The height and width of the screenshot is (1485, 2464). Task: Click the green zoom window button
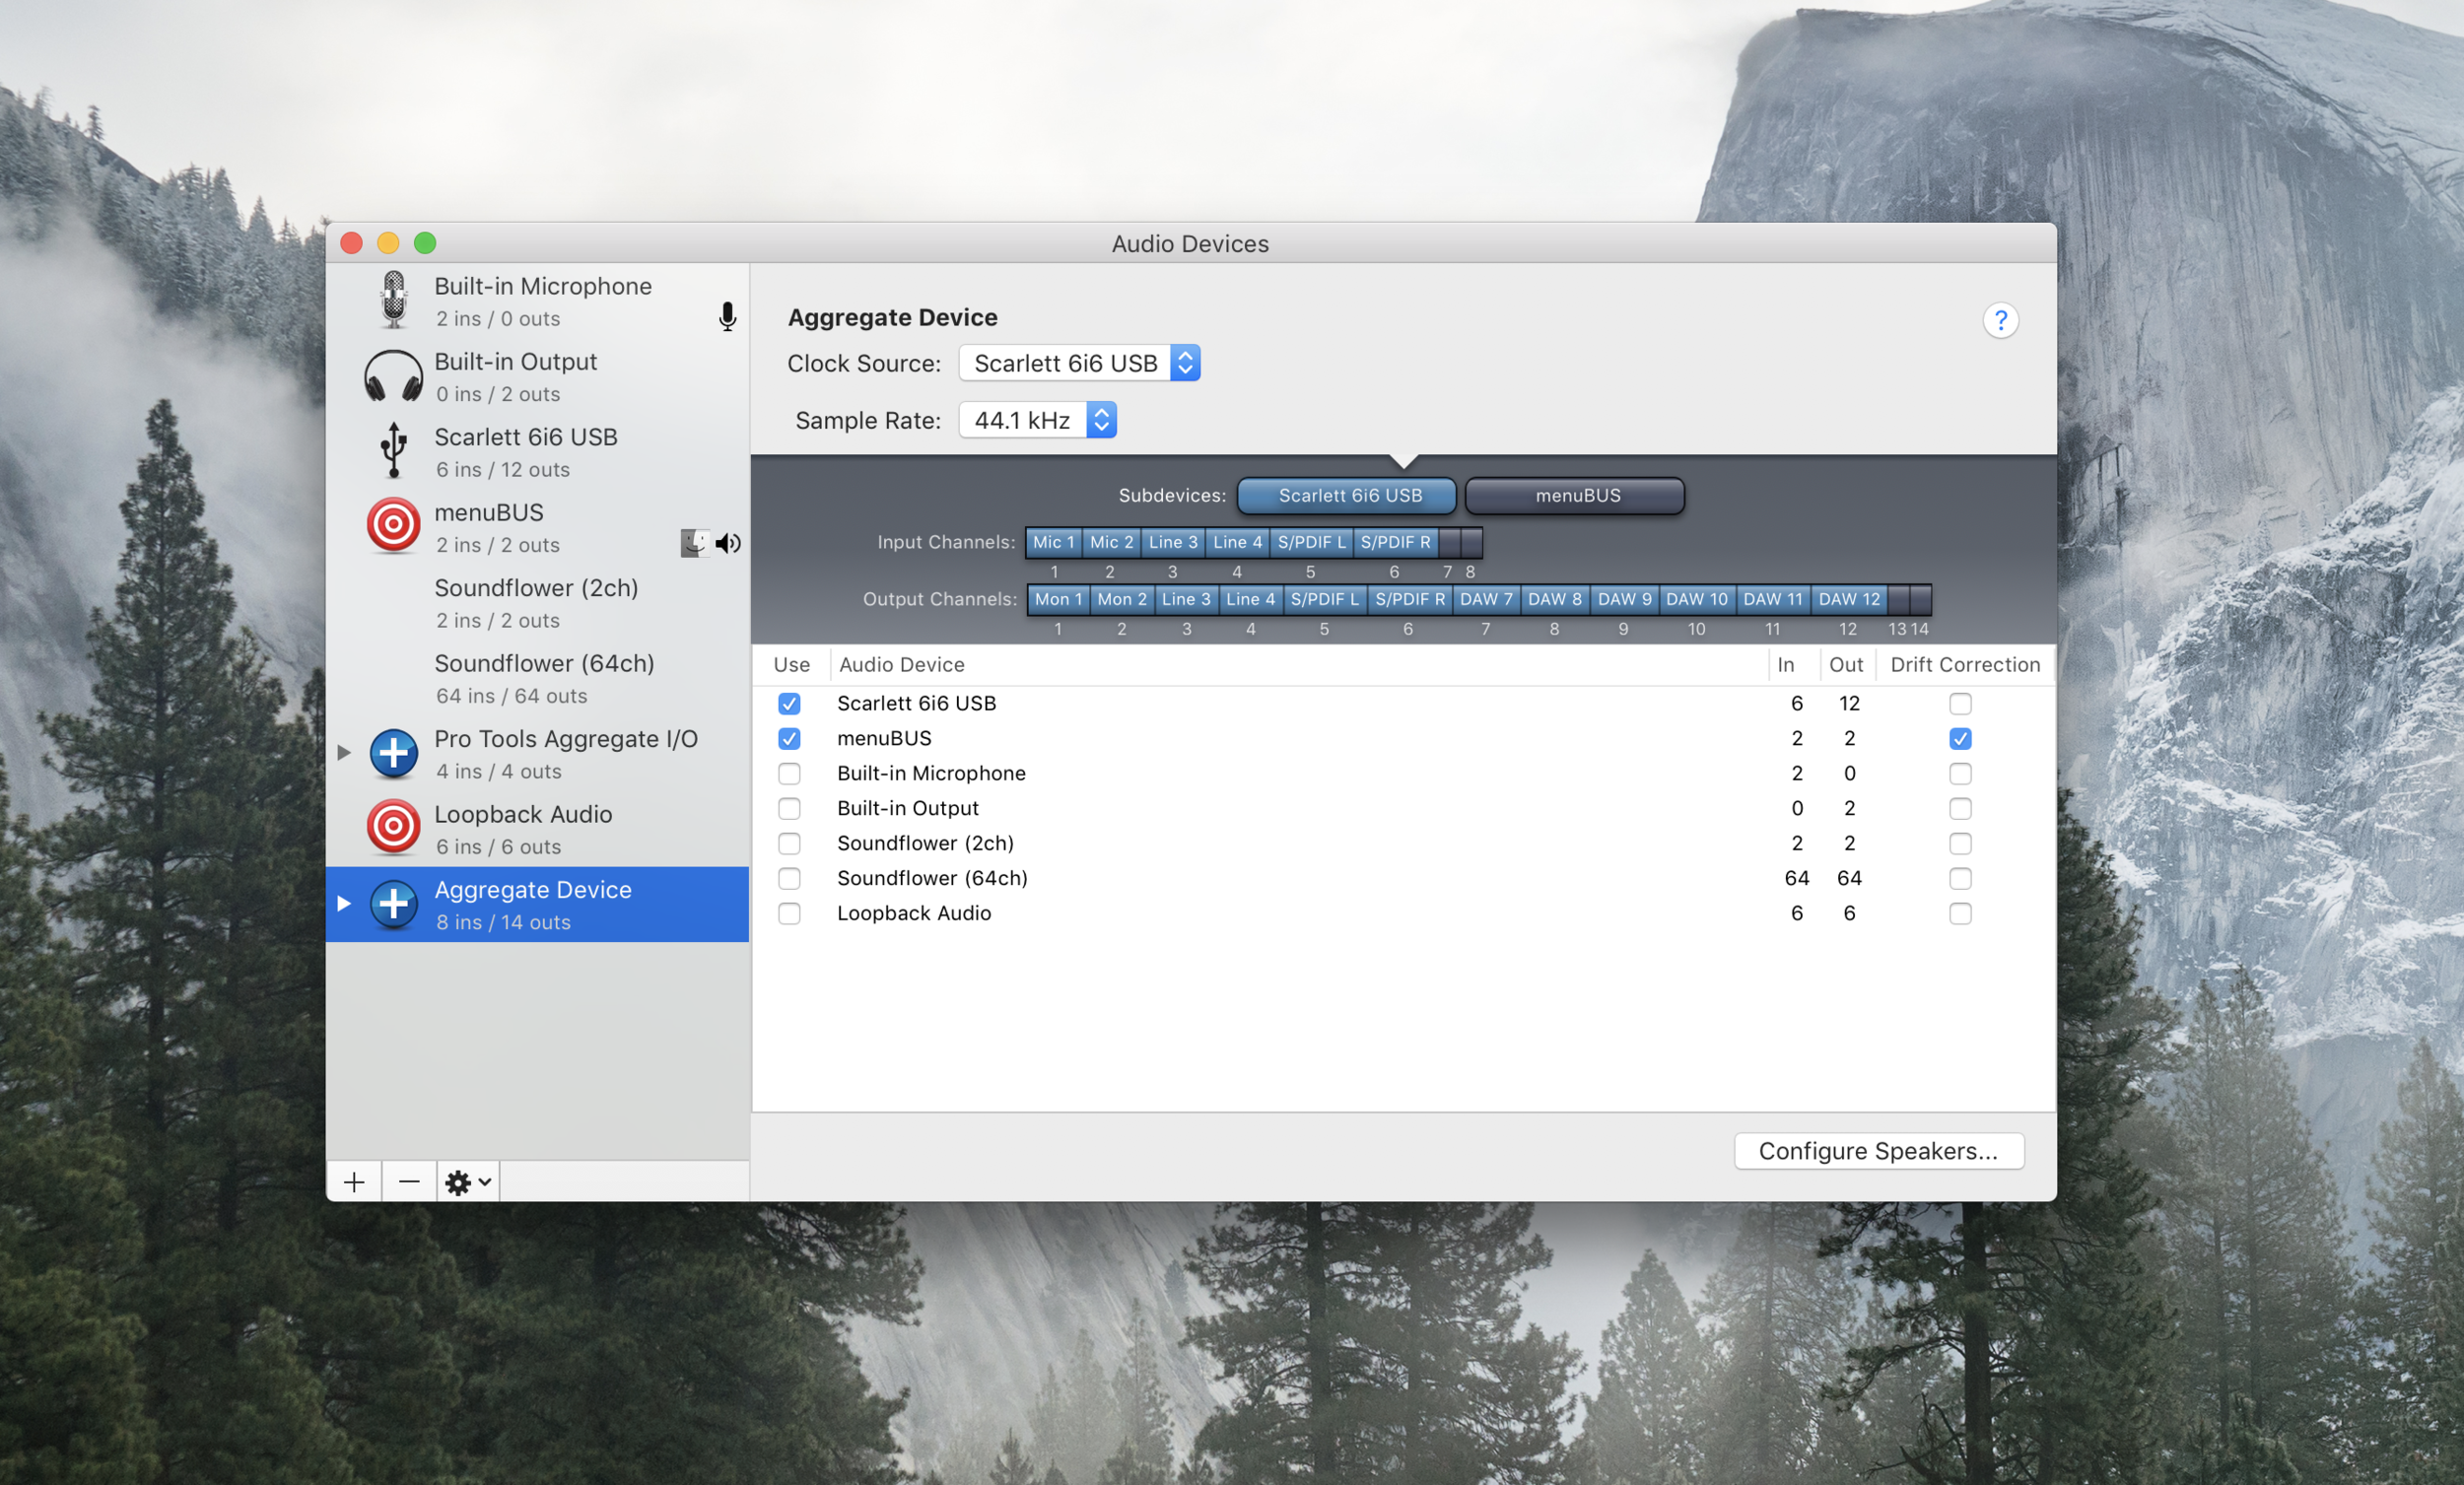[425, 243]
